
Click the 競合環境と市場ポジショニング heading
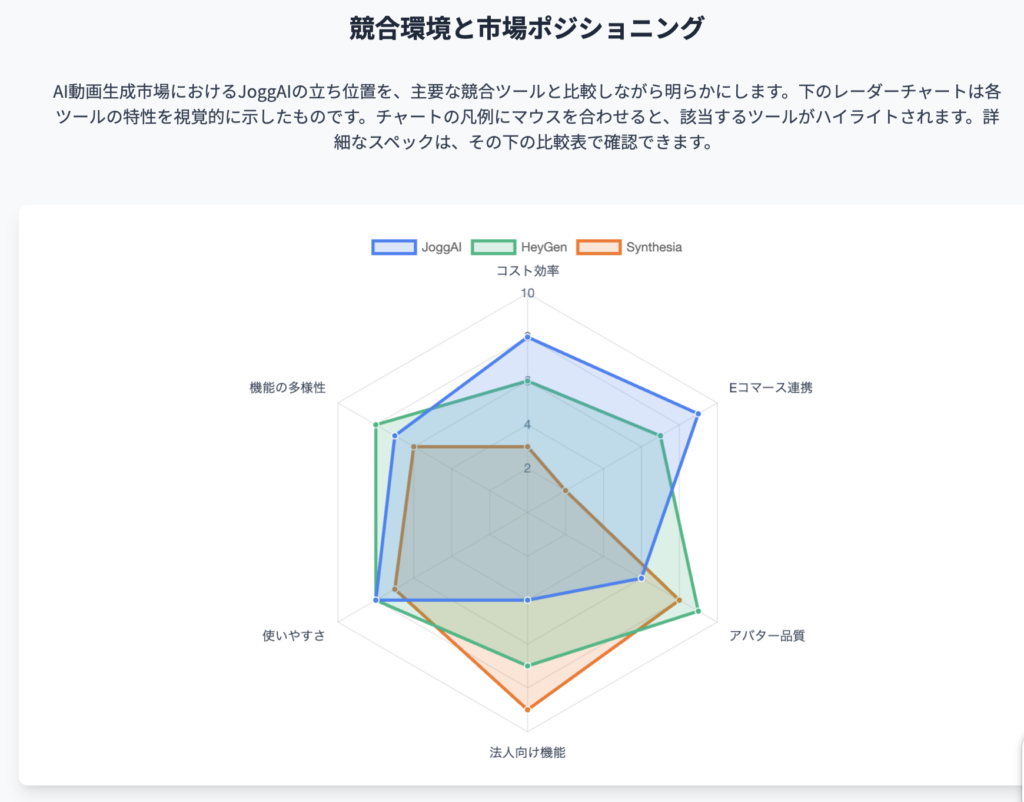click(526, 29)
